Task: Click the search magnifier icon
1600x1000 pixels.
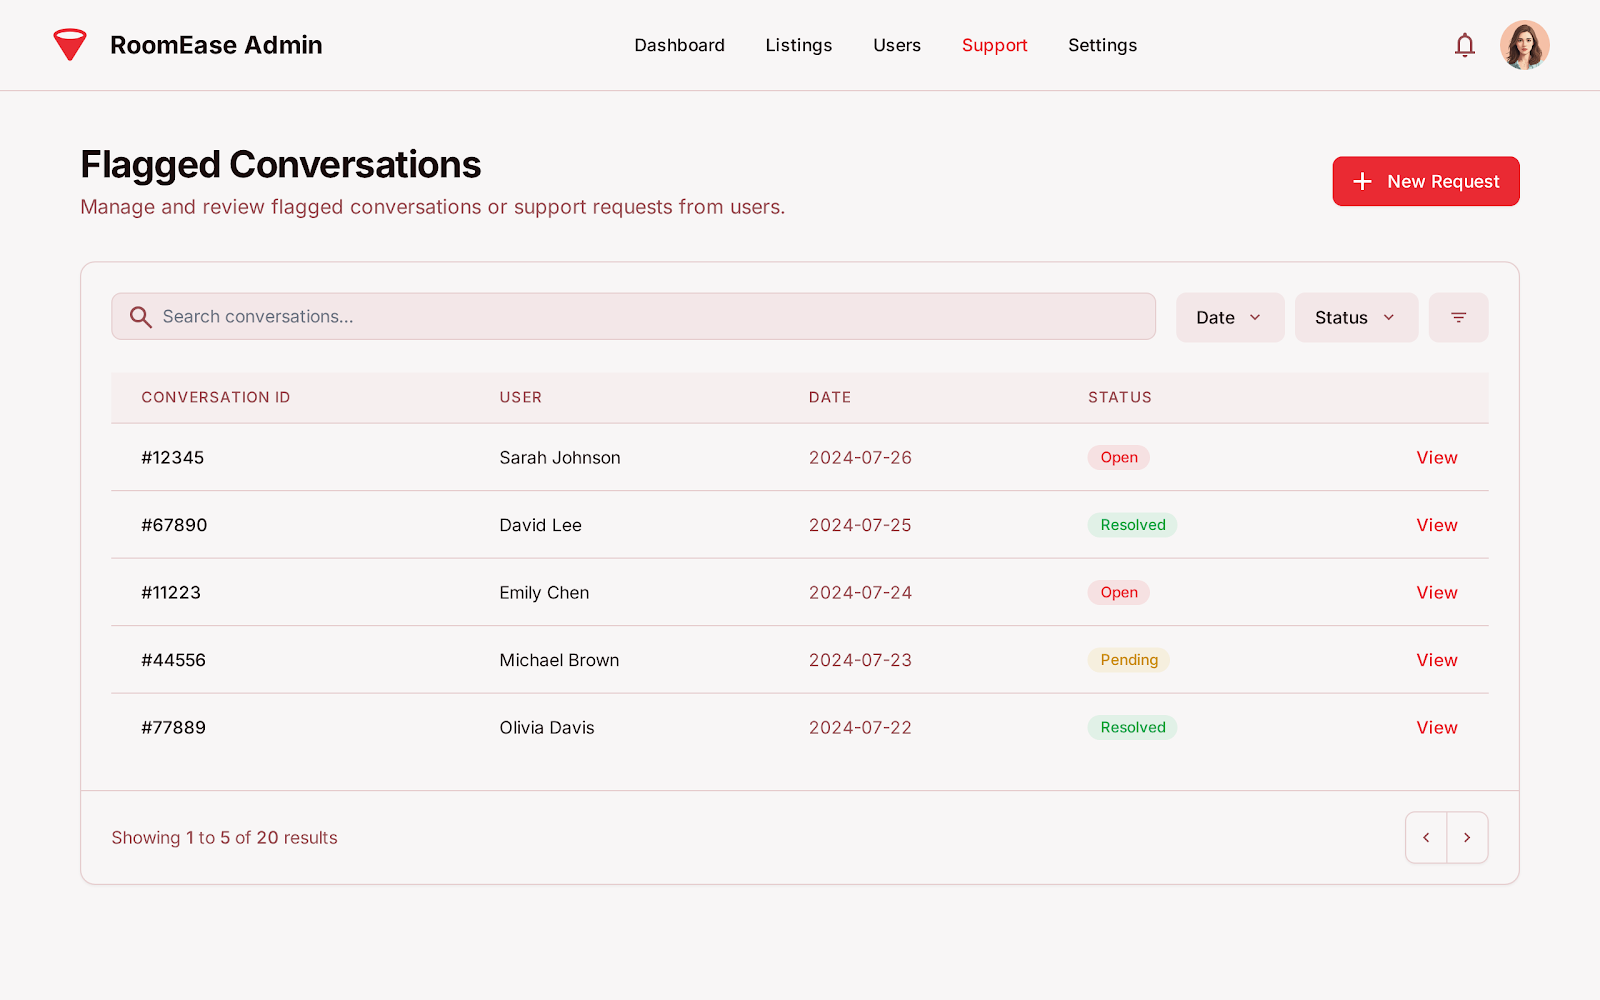Action: point(141,317)
